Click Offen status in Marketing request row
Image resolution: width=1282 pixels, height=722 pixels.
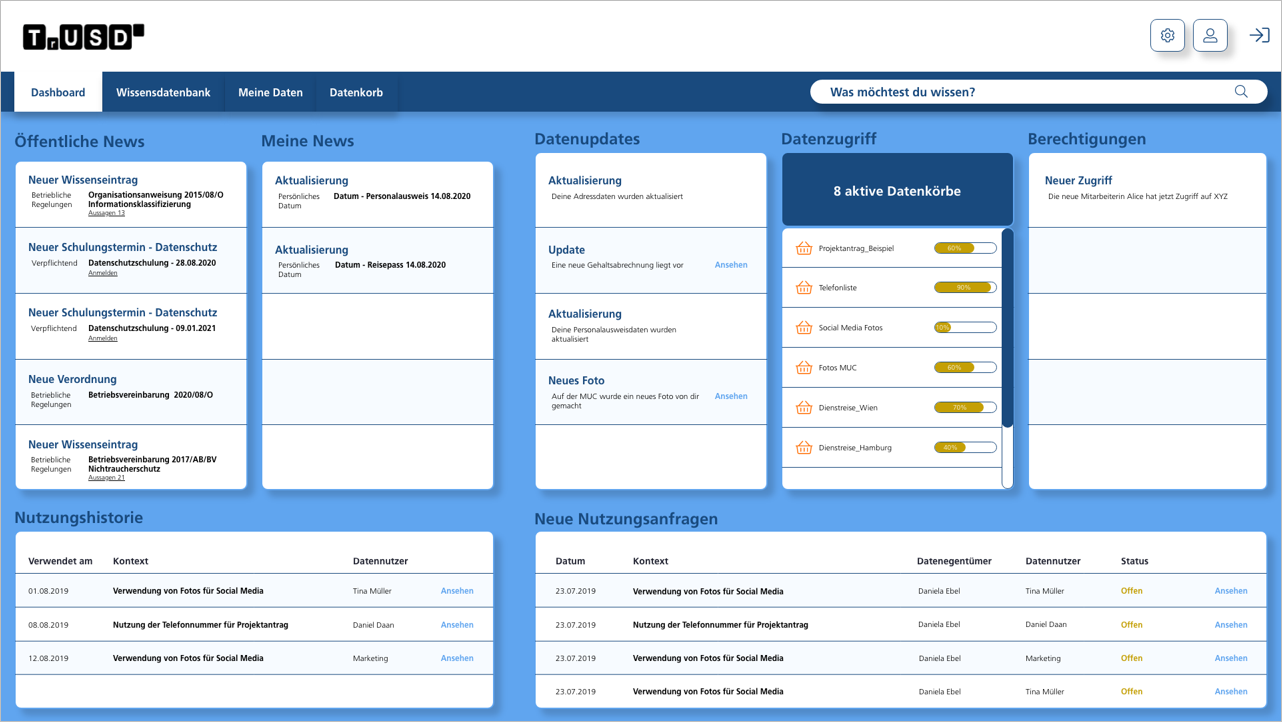(x=1131, y=658)
